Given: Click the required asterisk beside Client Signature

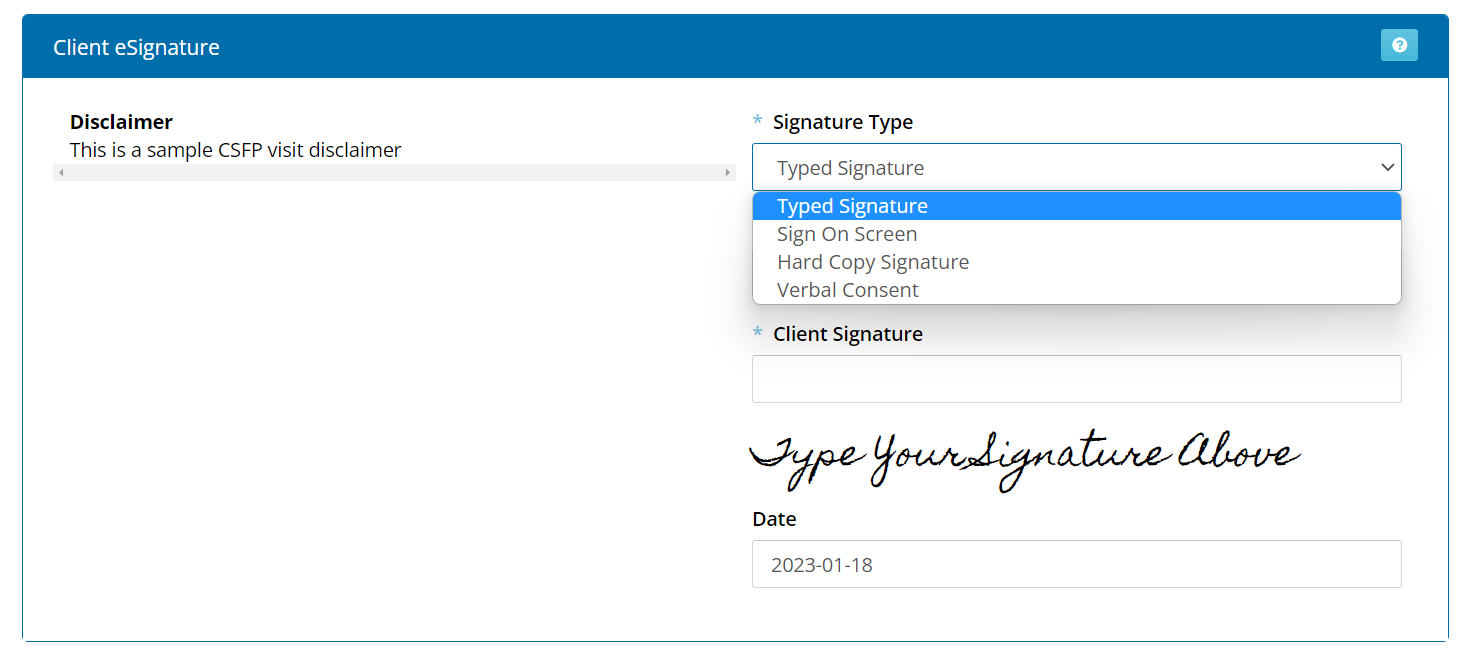Looking at the screenshot, I should [x=757, y=333].
